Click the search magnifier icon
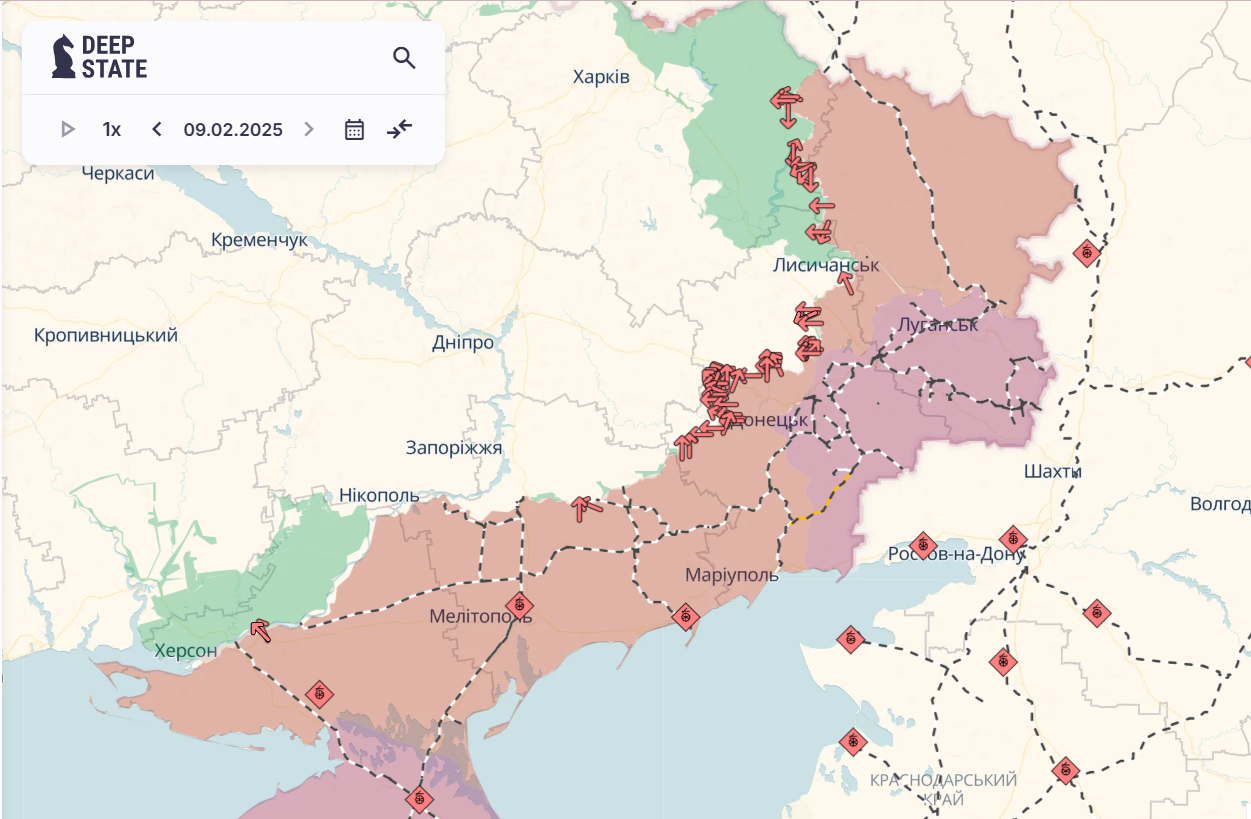 [x=404, y=58]
